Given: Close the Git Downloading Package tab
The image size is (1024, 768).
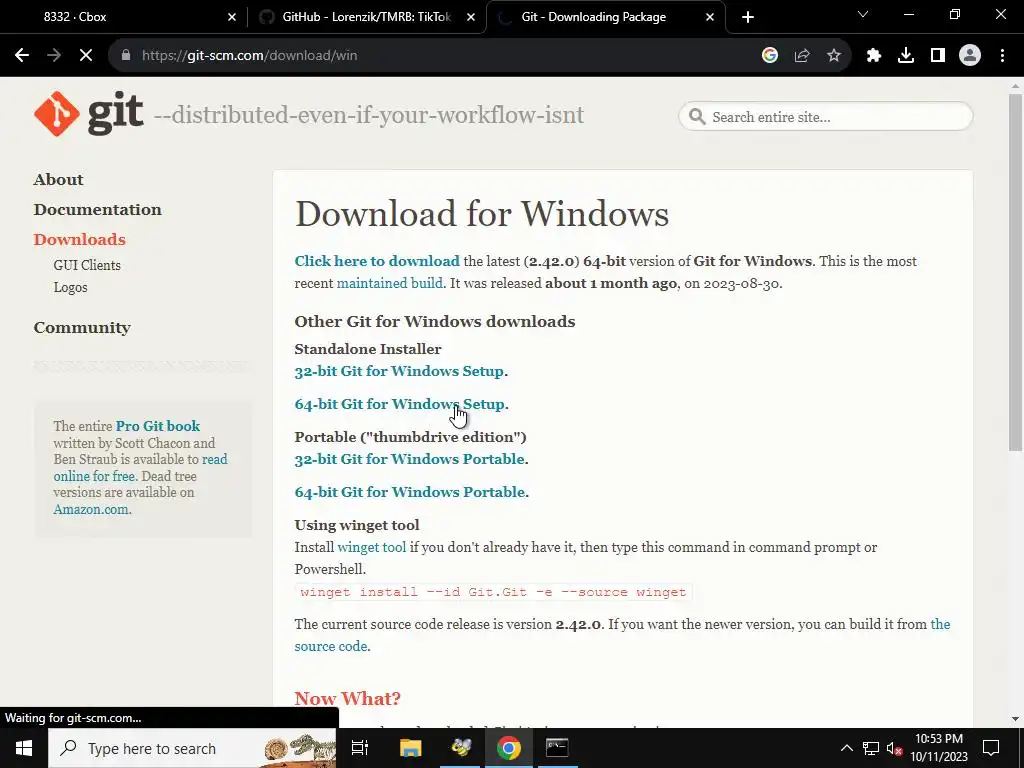Looking at the screenshot, I should tap(710, 17).
